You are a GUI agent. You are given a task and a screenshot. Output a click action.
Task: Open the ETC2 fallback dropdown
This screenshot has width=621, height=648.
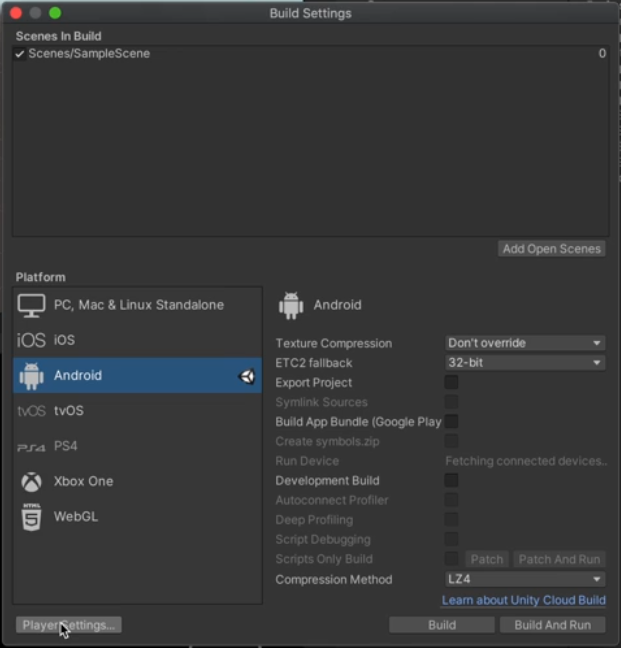(x=525, y=363)
